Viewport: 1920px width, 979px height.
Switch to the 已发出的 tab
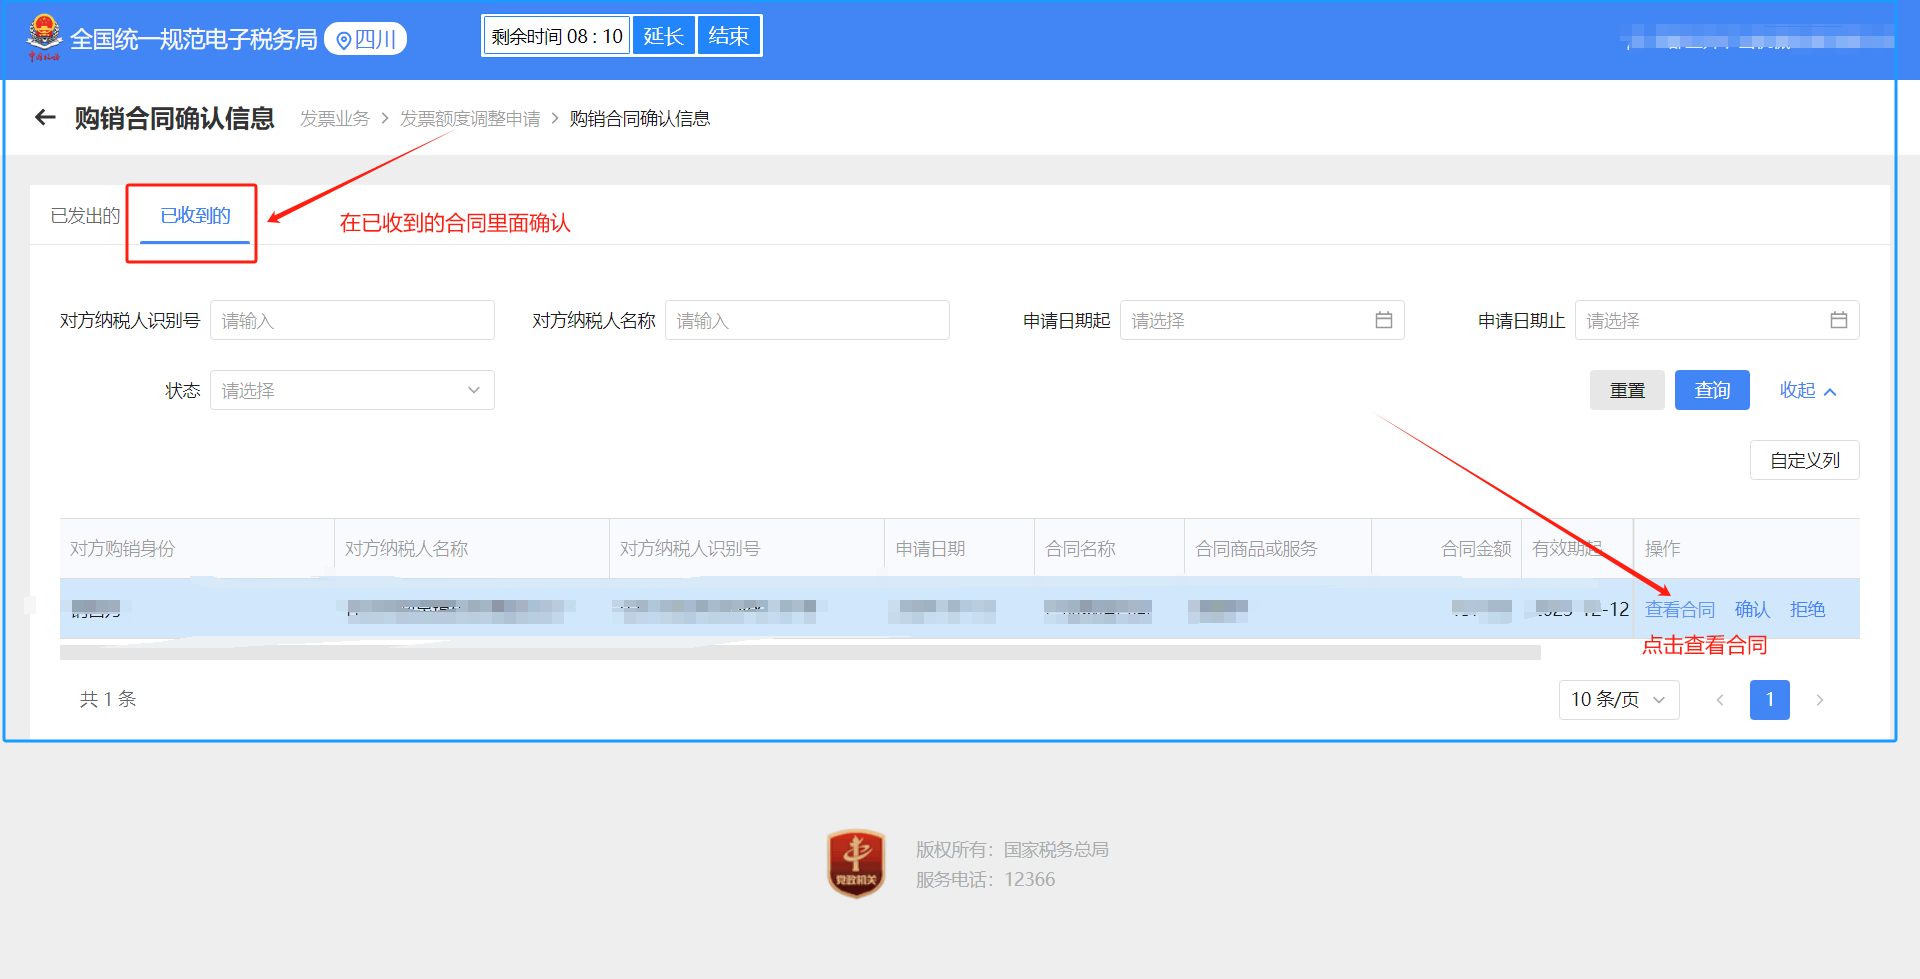click(x=85, y=216)
